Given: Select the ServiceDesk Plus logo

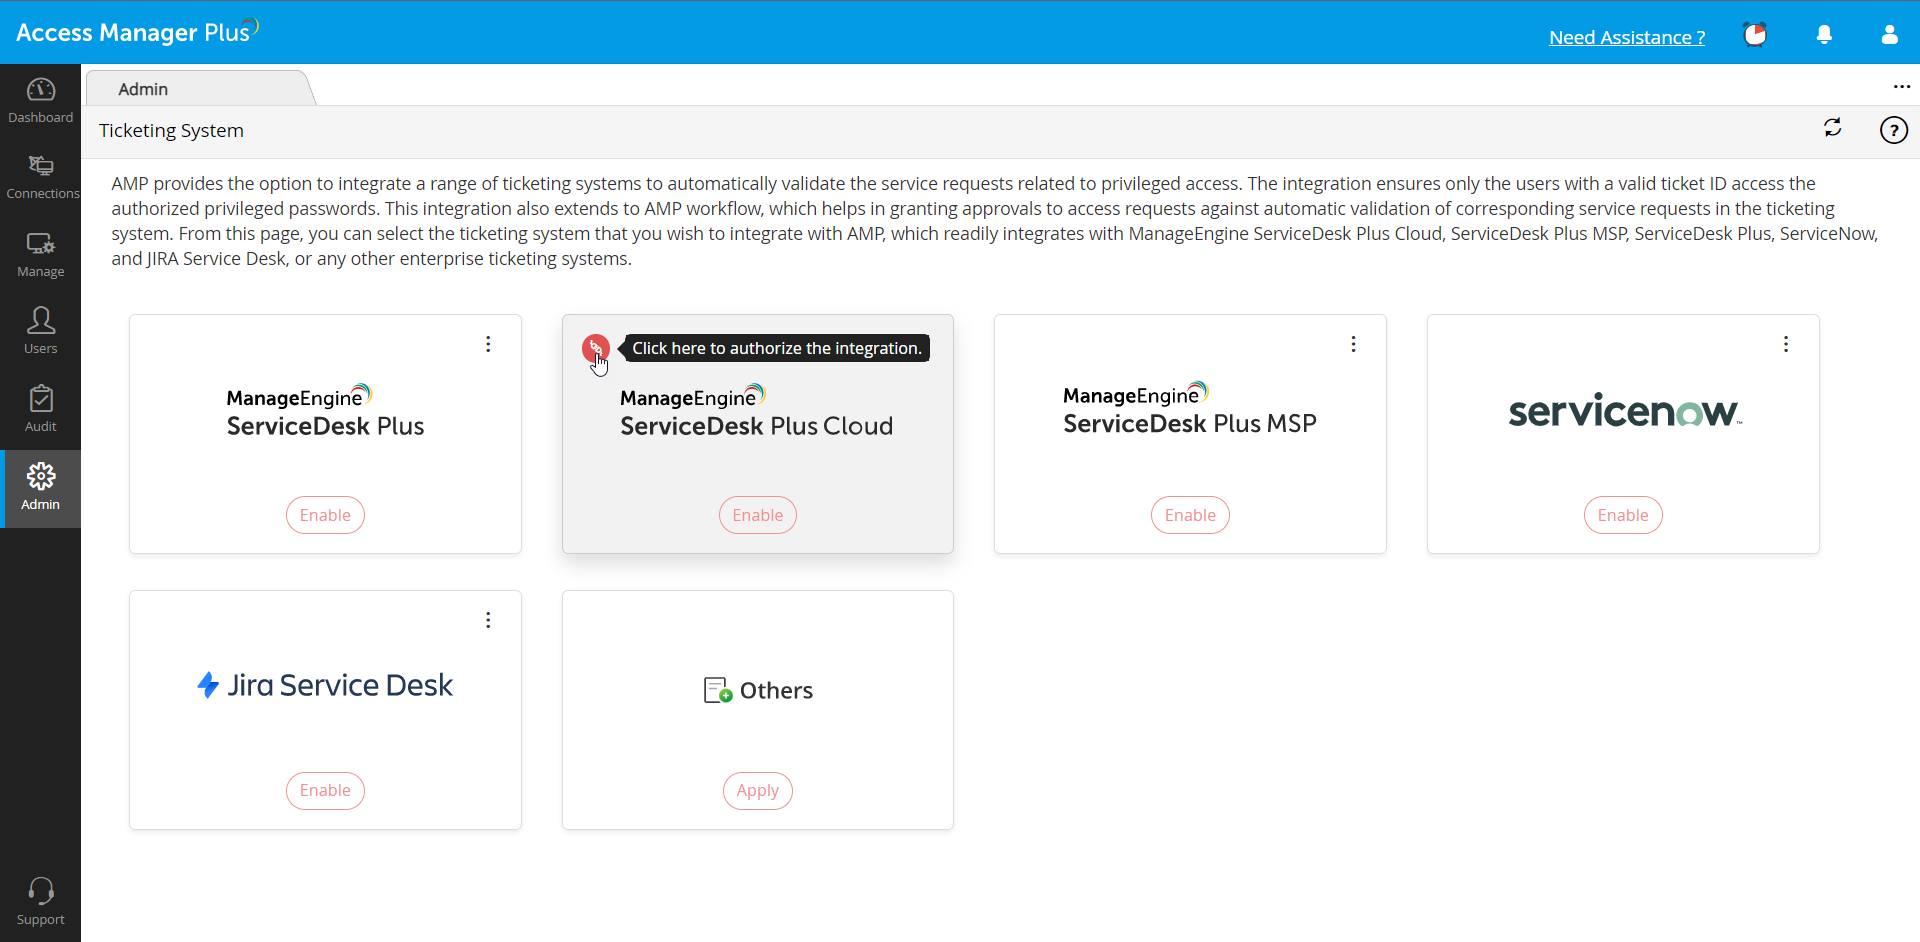Looking at the screenshot, I should (x=325, y=411).
